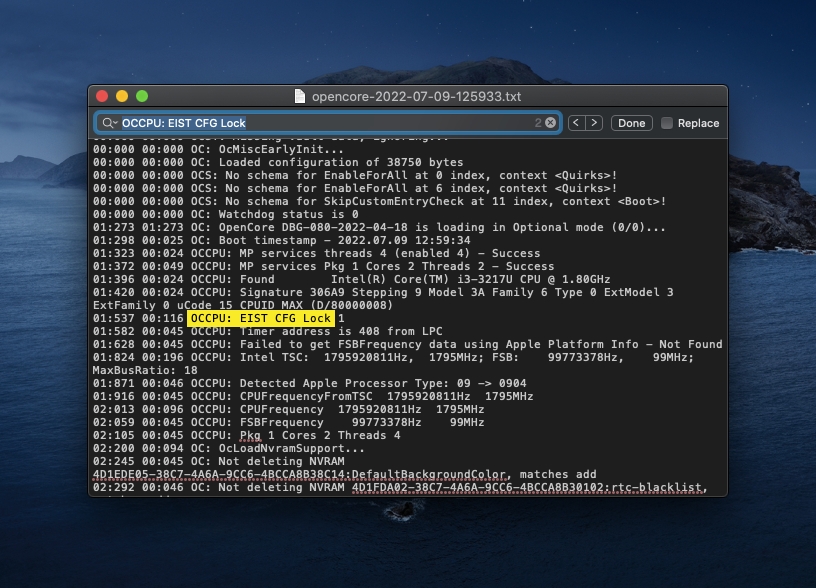Click the opencore-2022-07-09-125933.txt window title
Image resolution: width=816 pixels, height=588 pixels.
pos(416,97)
